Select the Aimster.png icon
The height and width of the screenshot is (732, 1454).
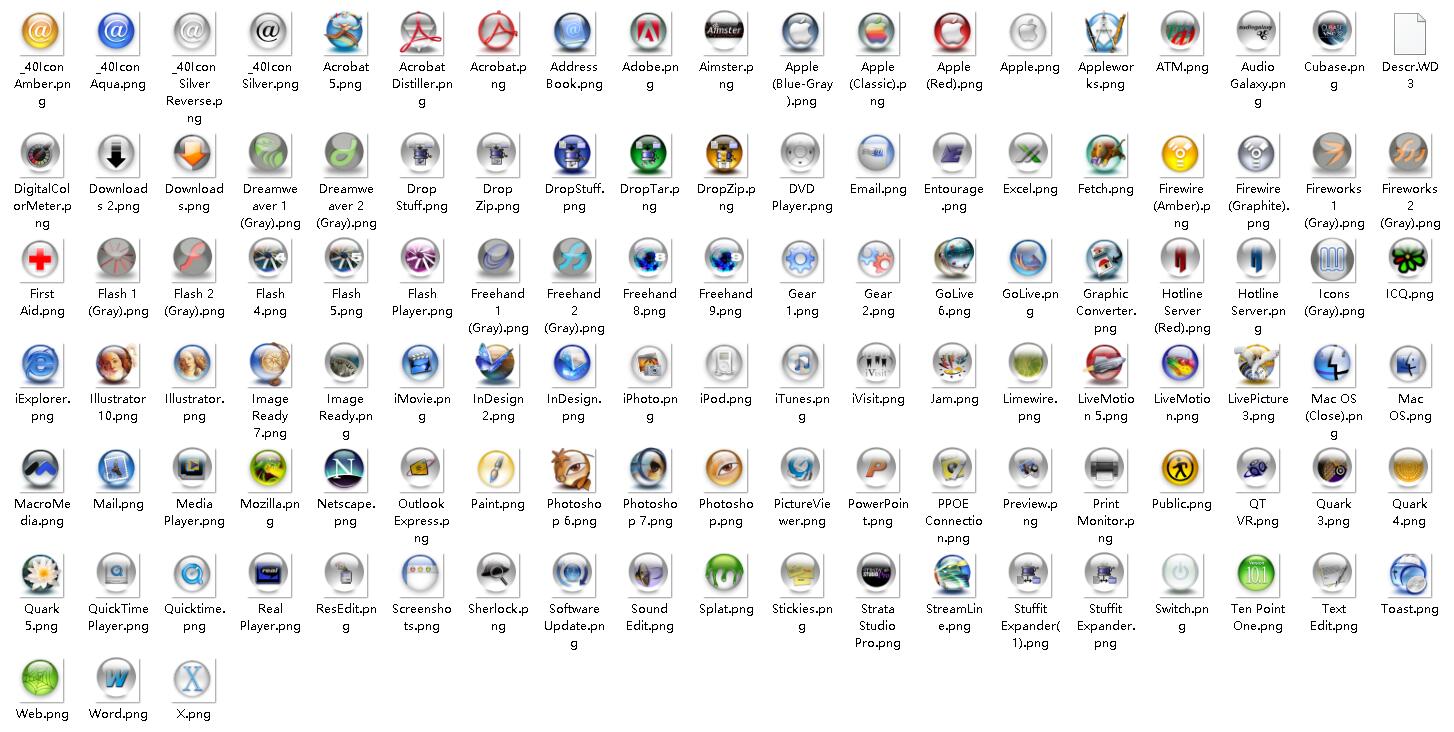point(725,32)
